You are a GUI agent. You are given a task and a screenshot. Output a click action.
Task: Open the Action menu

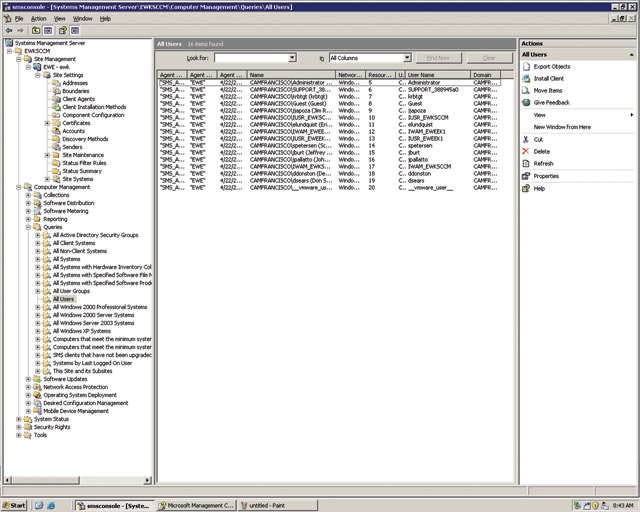point(38,19)
